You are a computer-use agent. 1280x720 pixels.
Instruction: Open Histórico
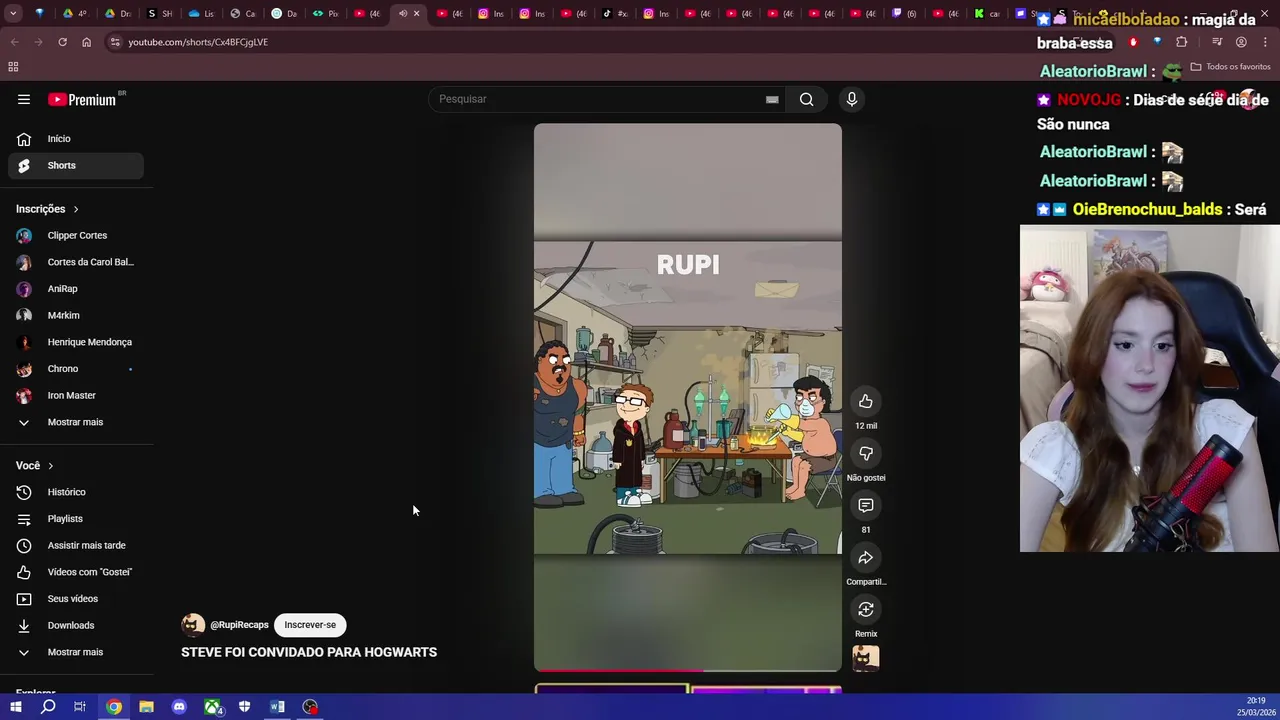pos(76,492)
